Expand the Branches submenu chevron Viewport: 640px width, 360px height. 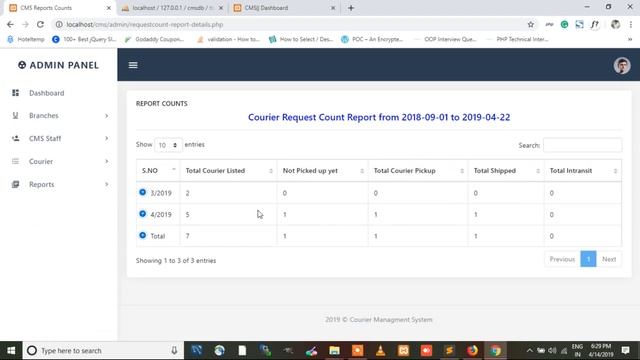[x=107, y=116]
